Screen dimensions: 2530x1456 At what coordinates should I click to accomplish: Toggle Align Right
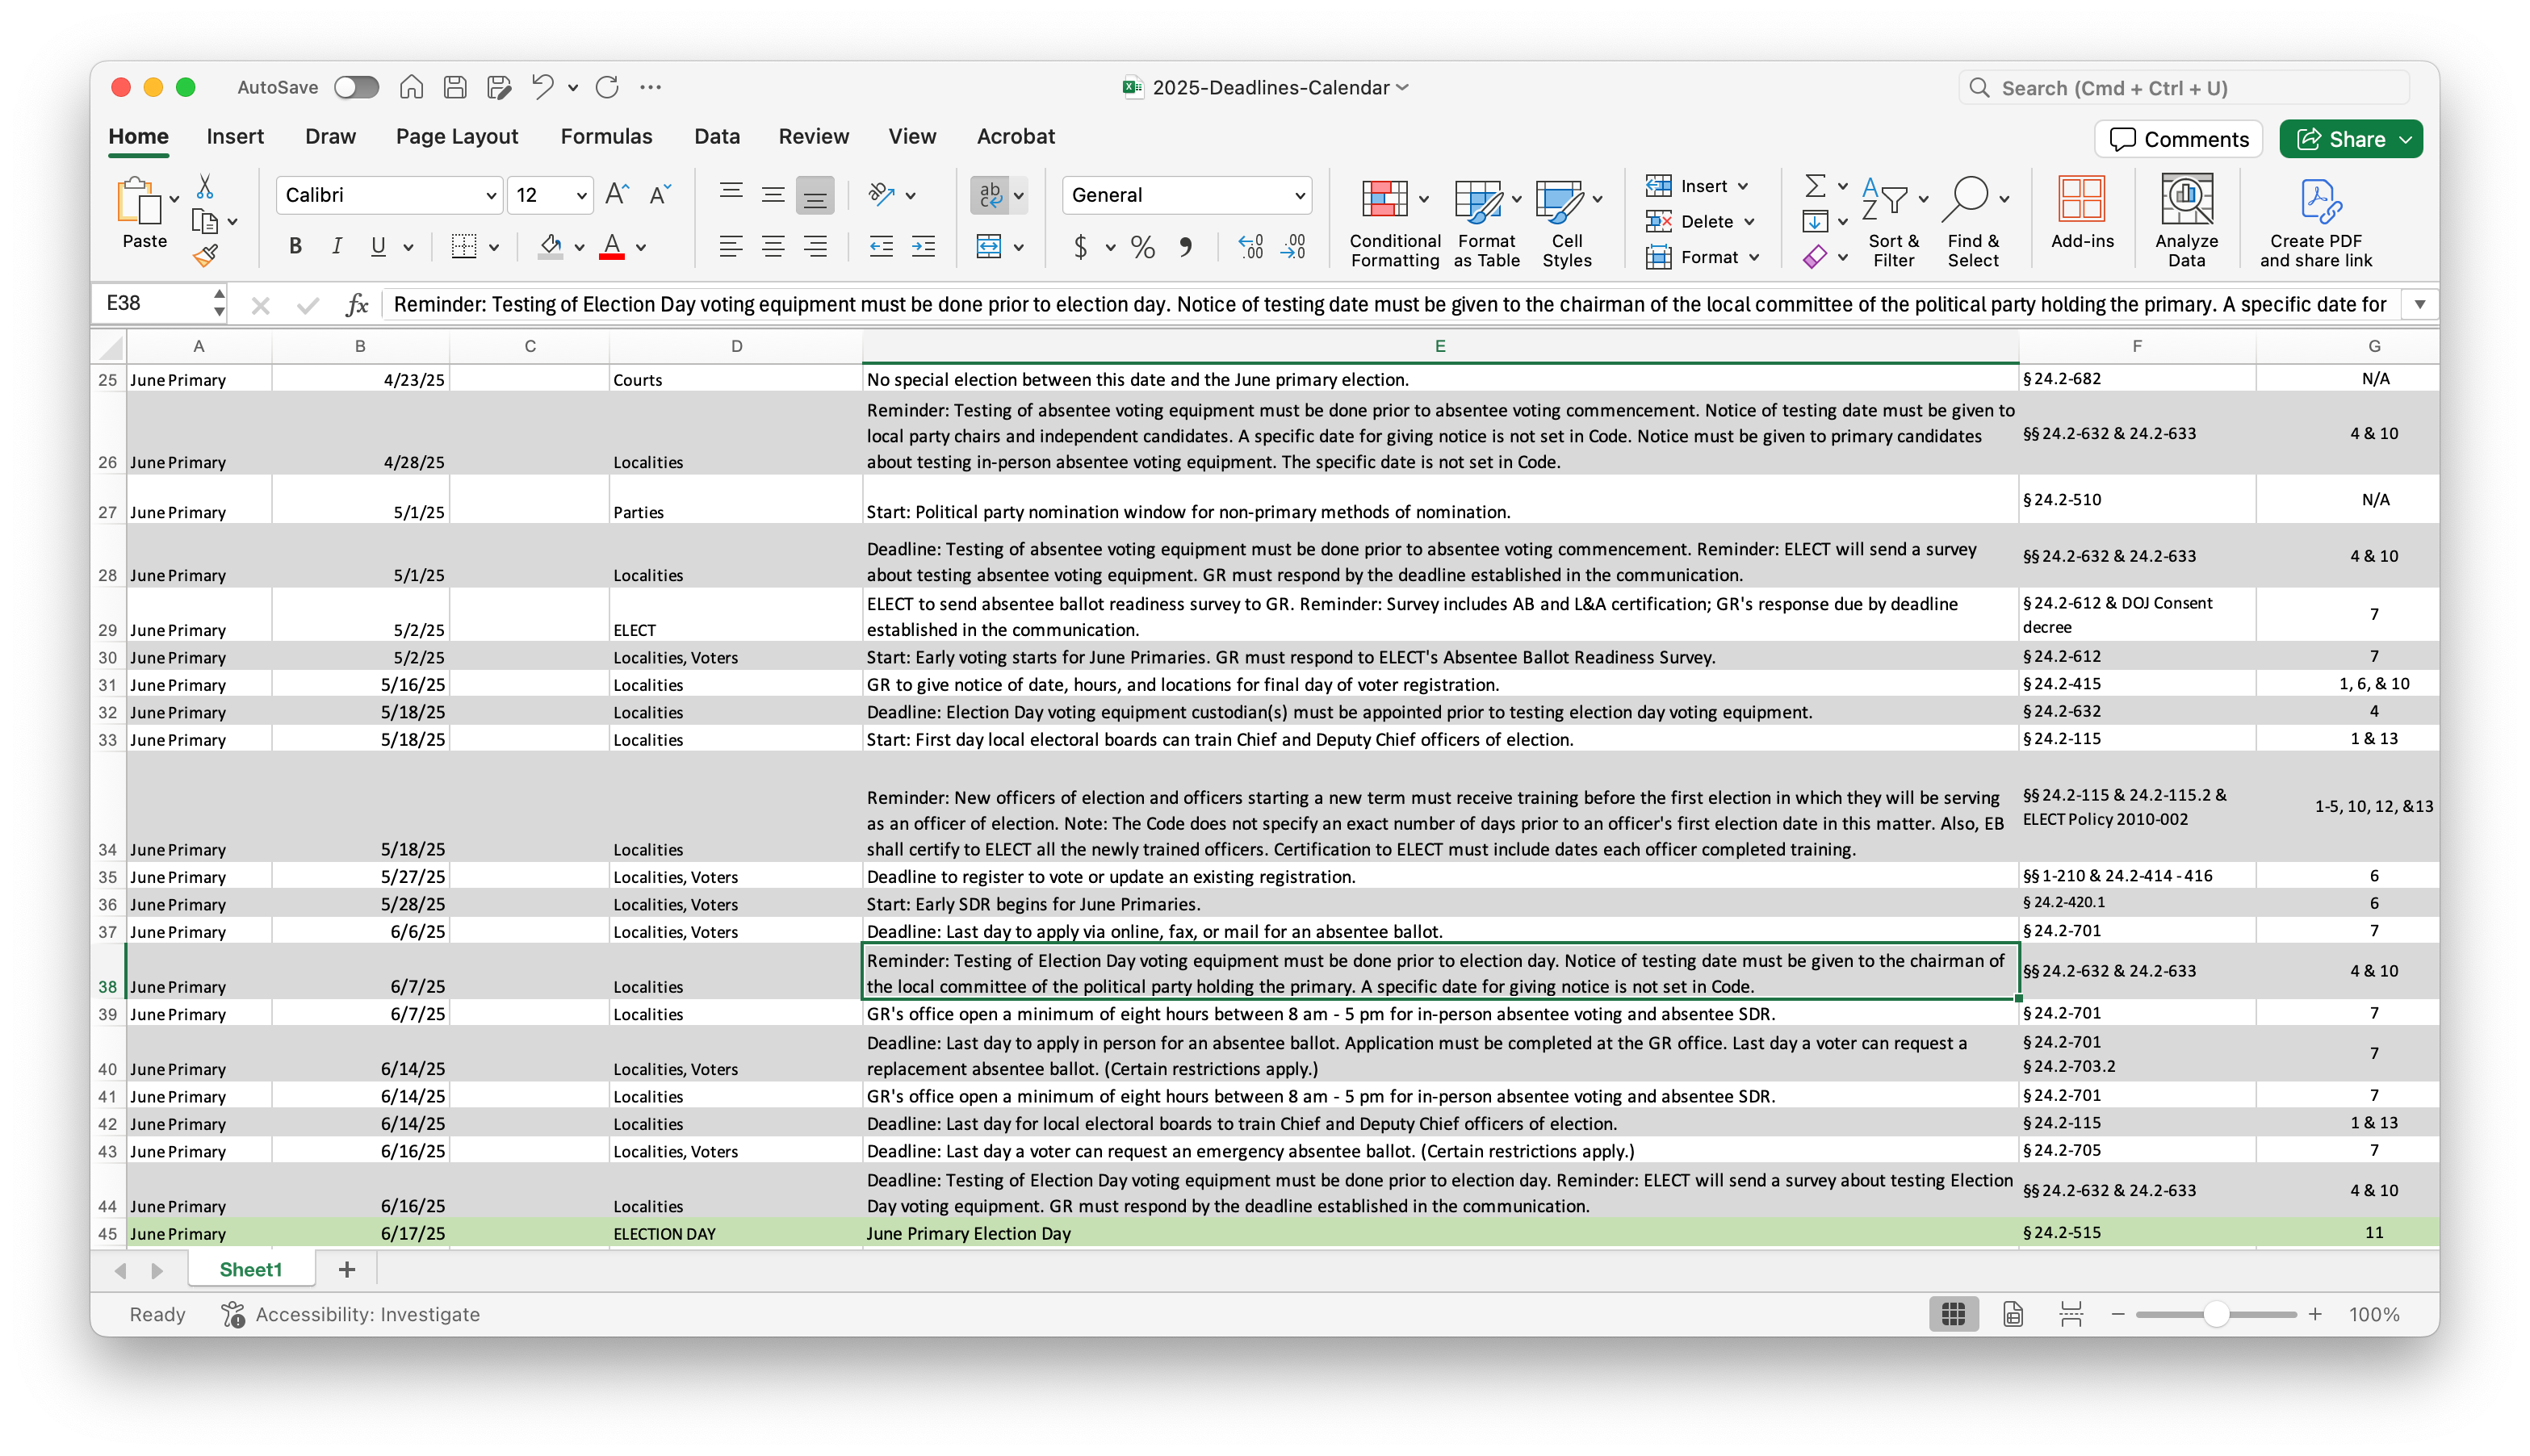(815, 246)
